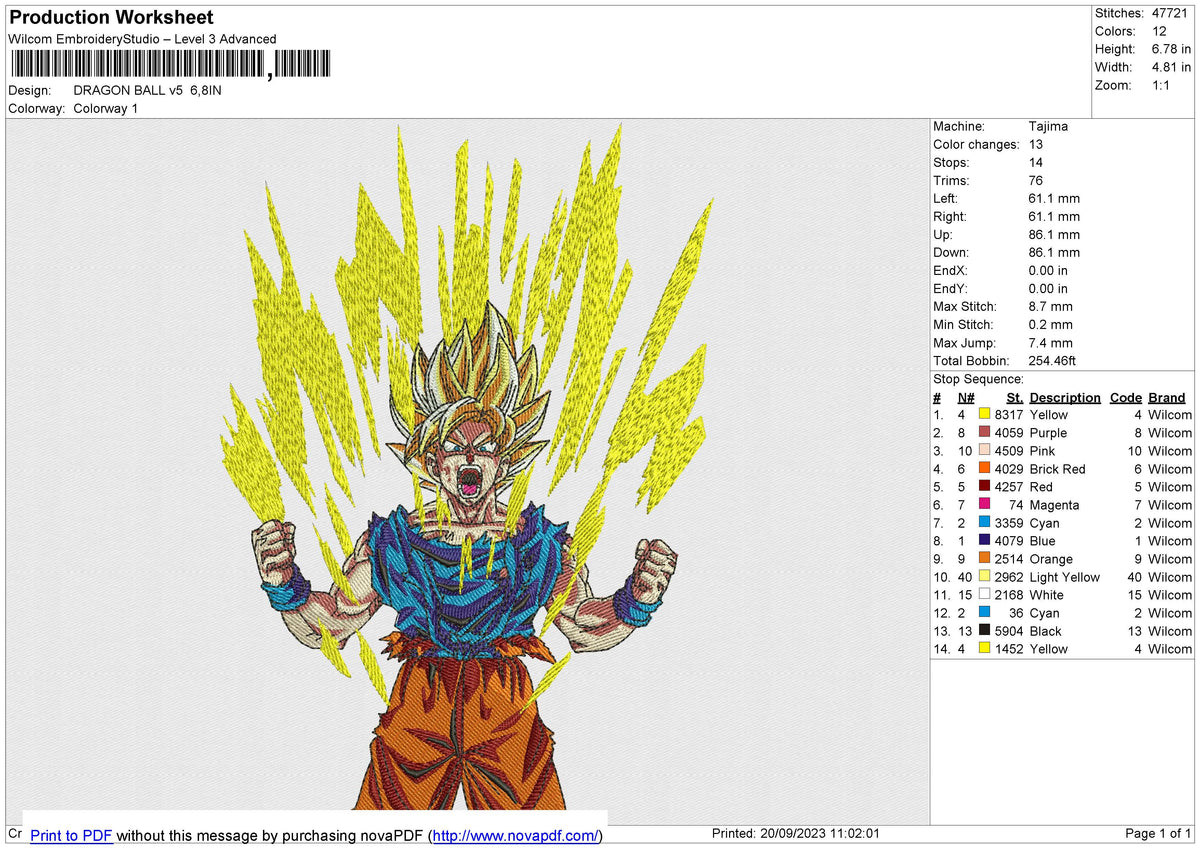Click the Color changes value 13
The width and height of the screenshot is (1200, 848).
[1036, 145]
